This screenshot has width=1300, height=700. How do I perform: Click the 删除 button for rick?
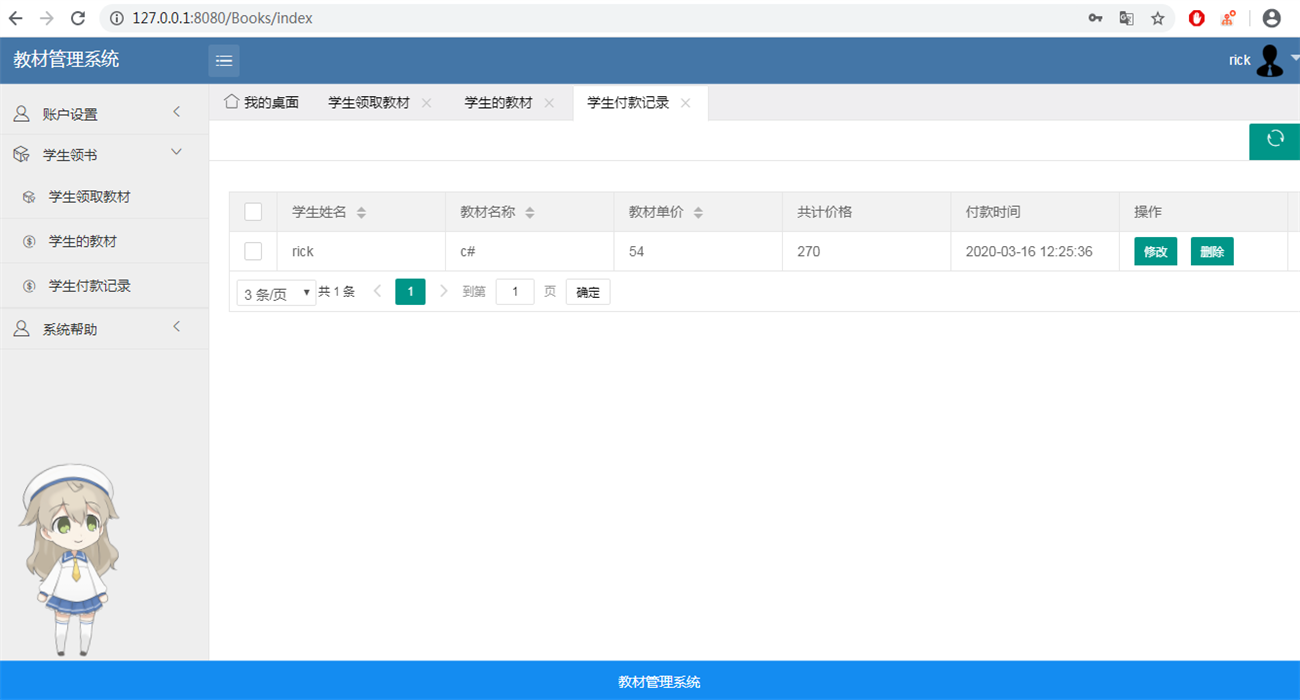tap(1212, 251)
